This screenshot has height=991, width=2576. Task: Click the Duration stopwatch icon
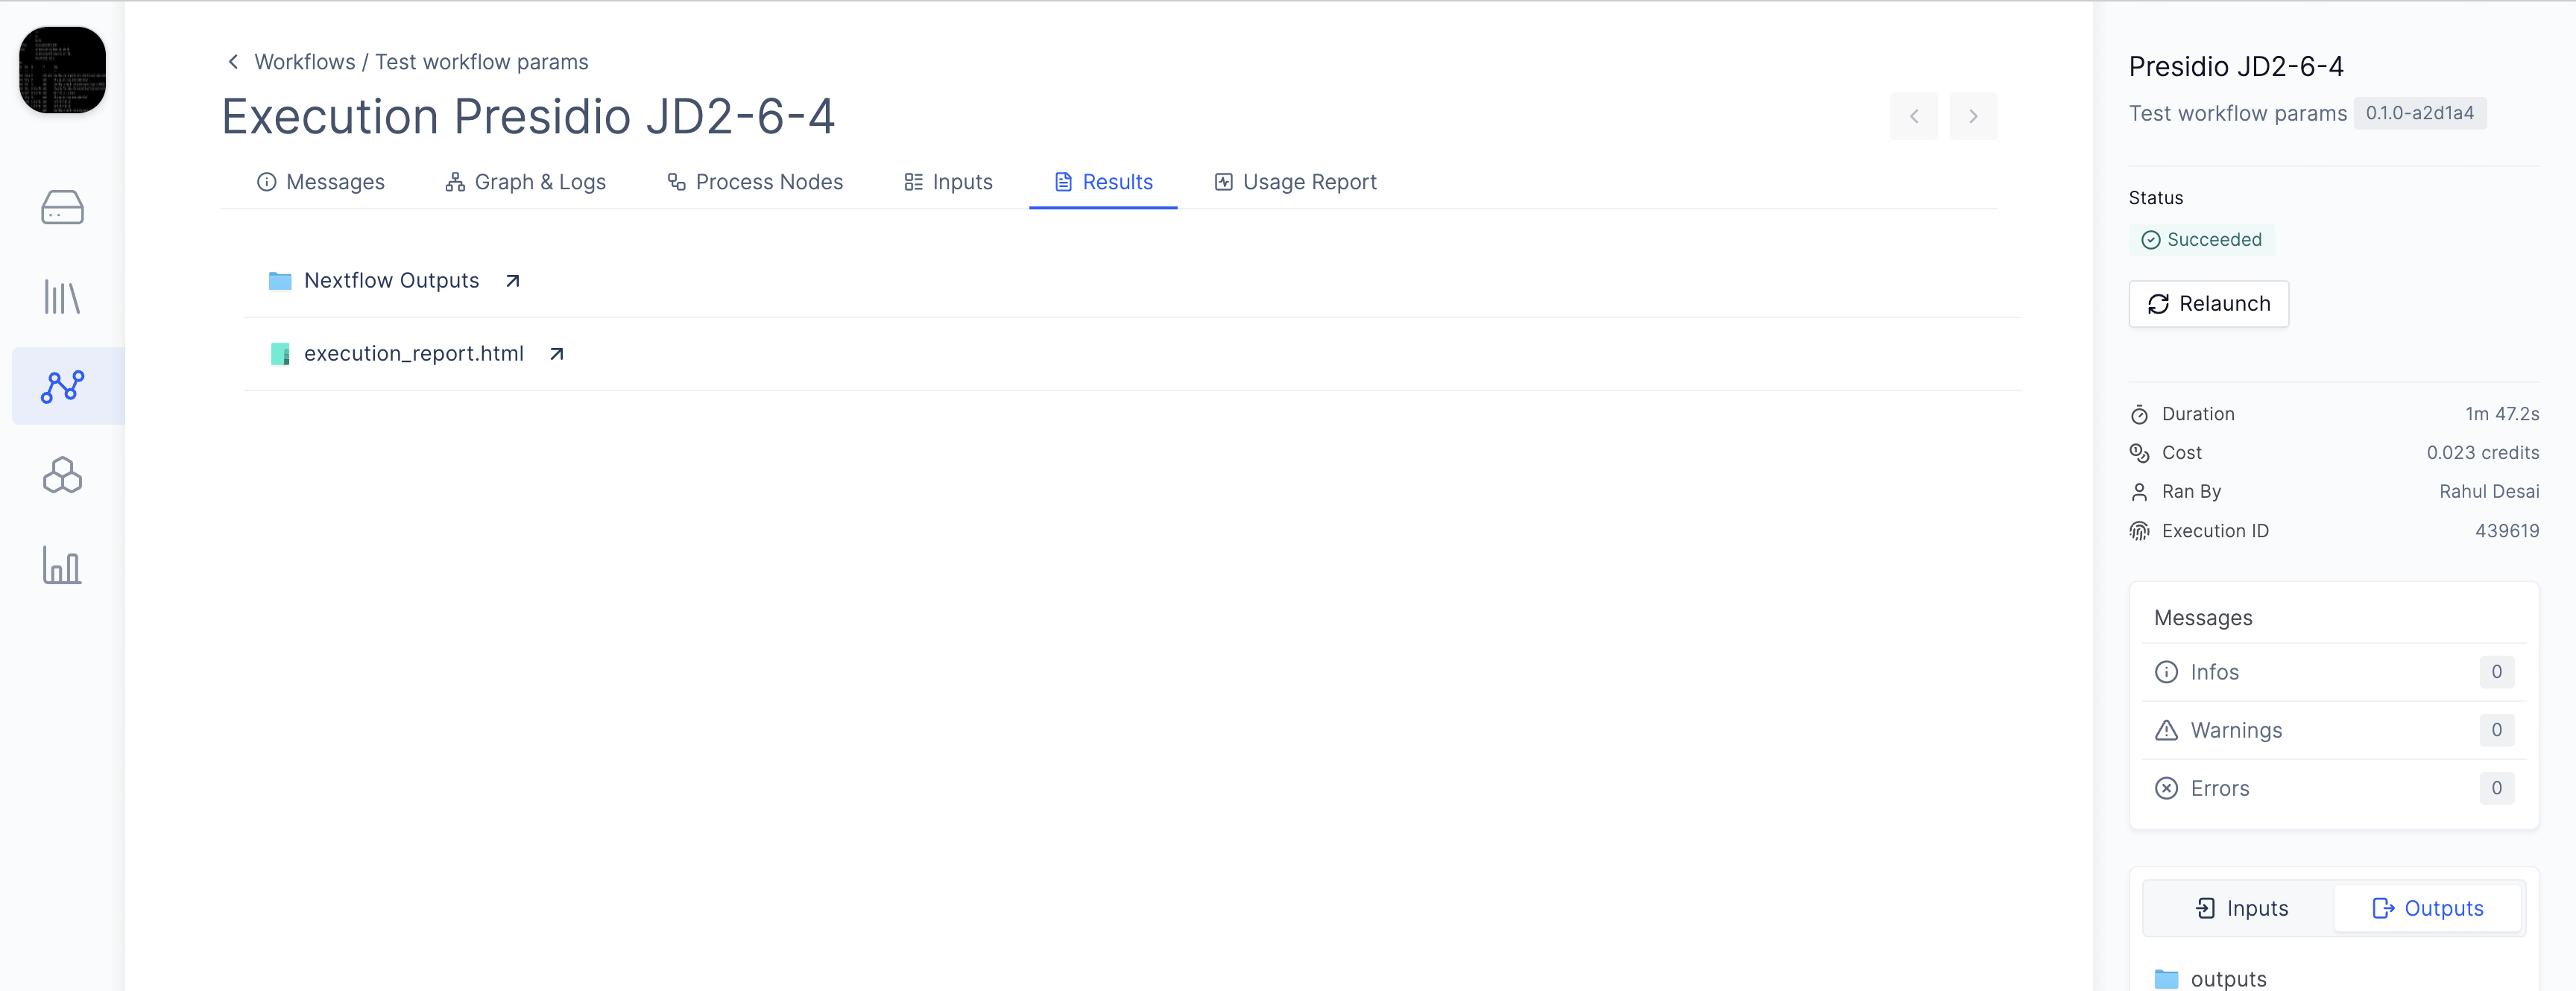pyautogui.click(x=2139, y=414)
